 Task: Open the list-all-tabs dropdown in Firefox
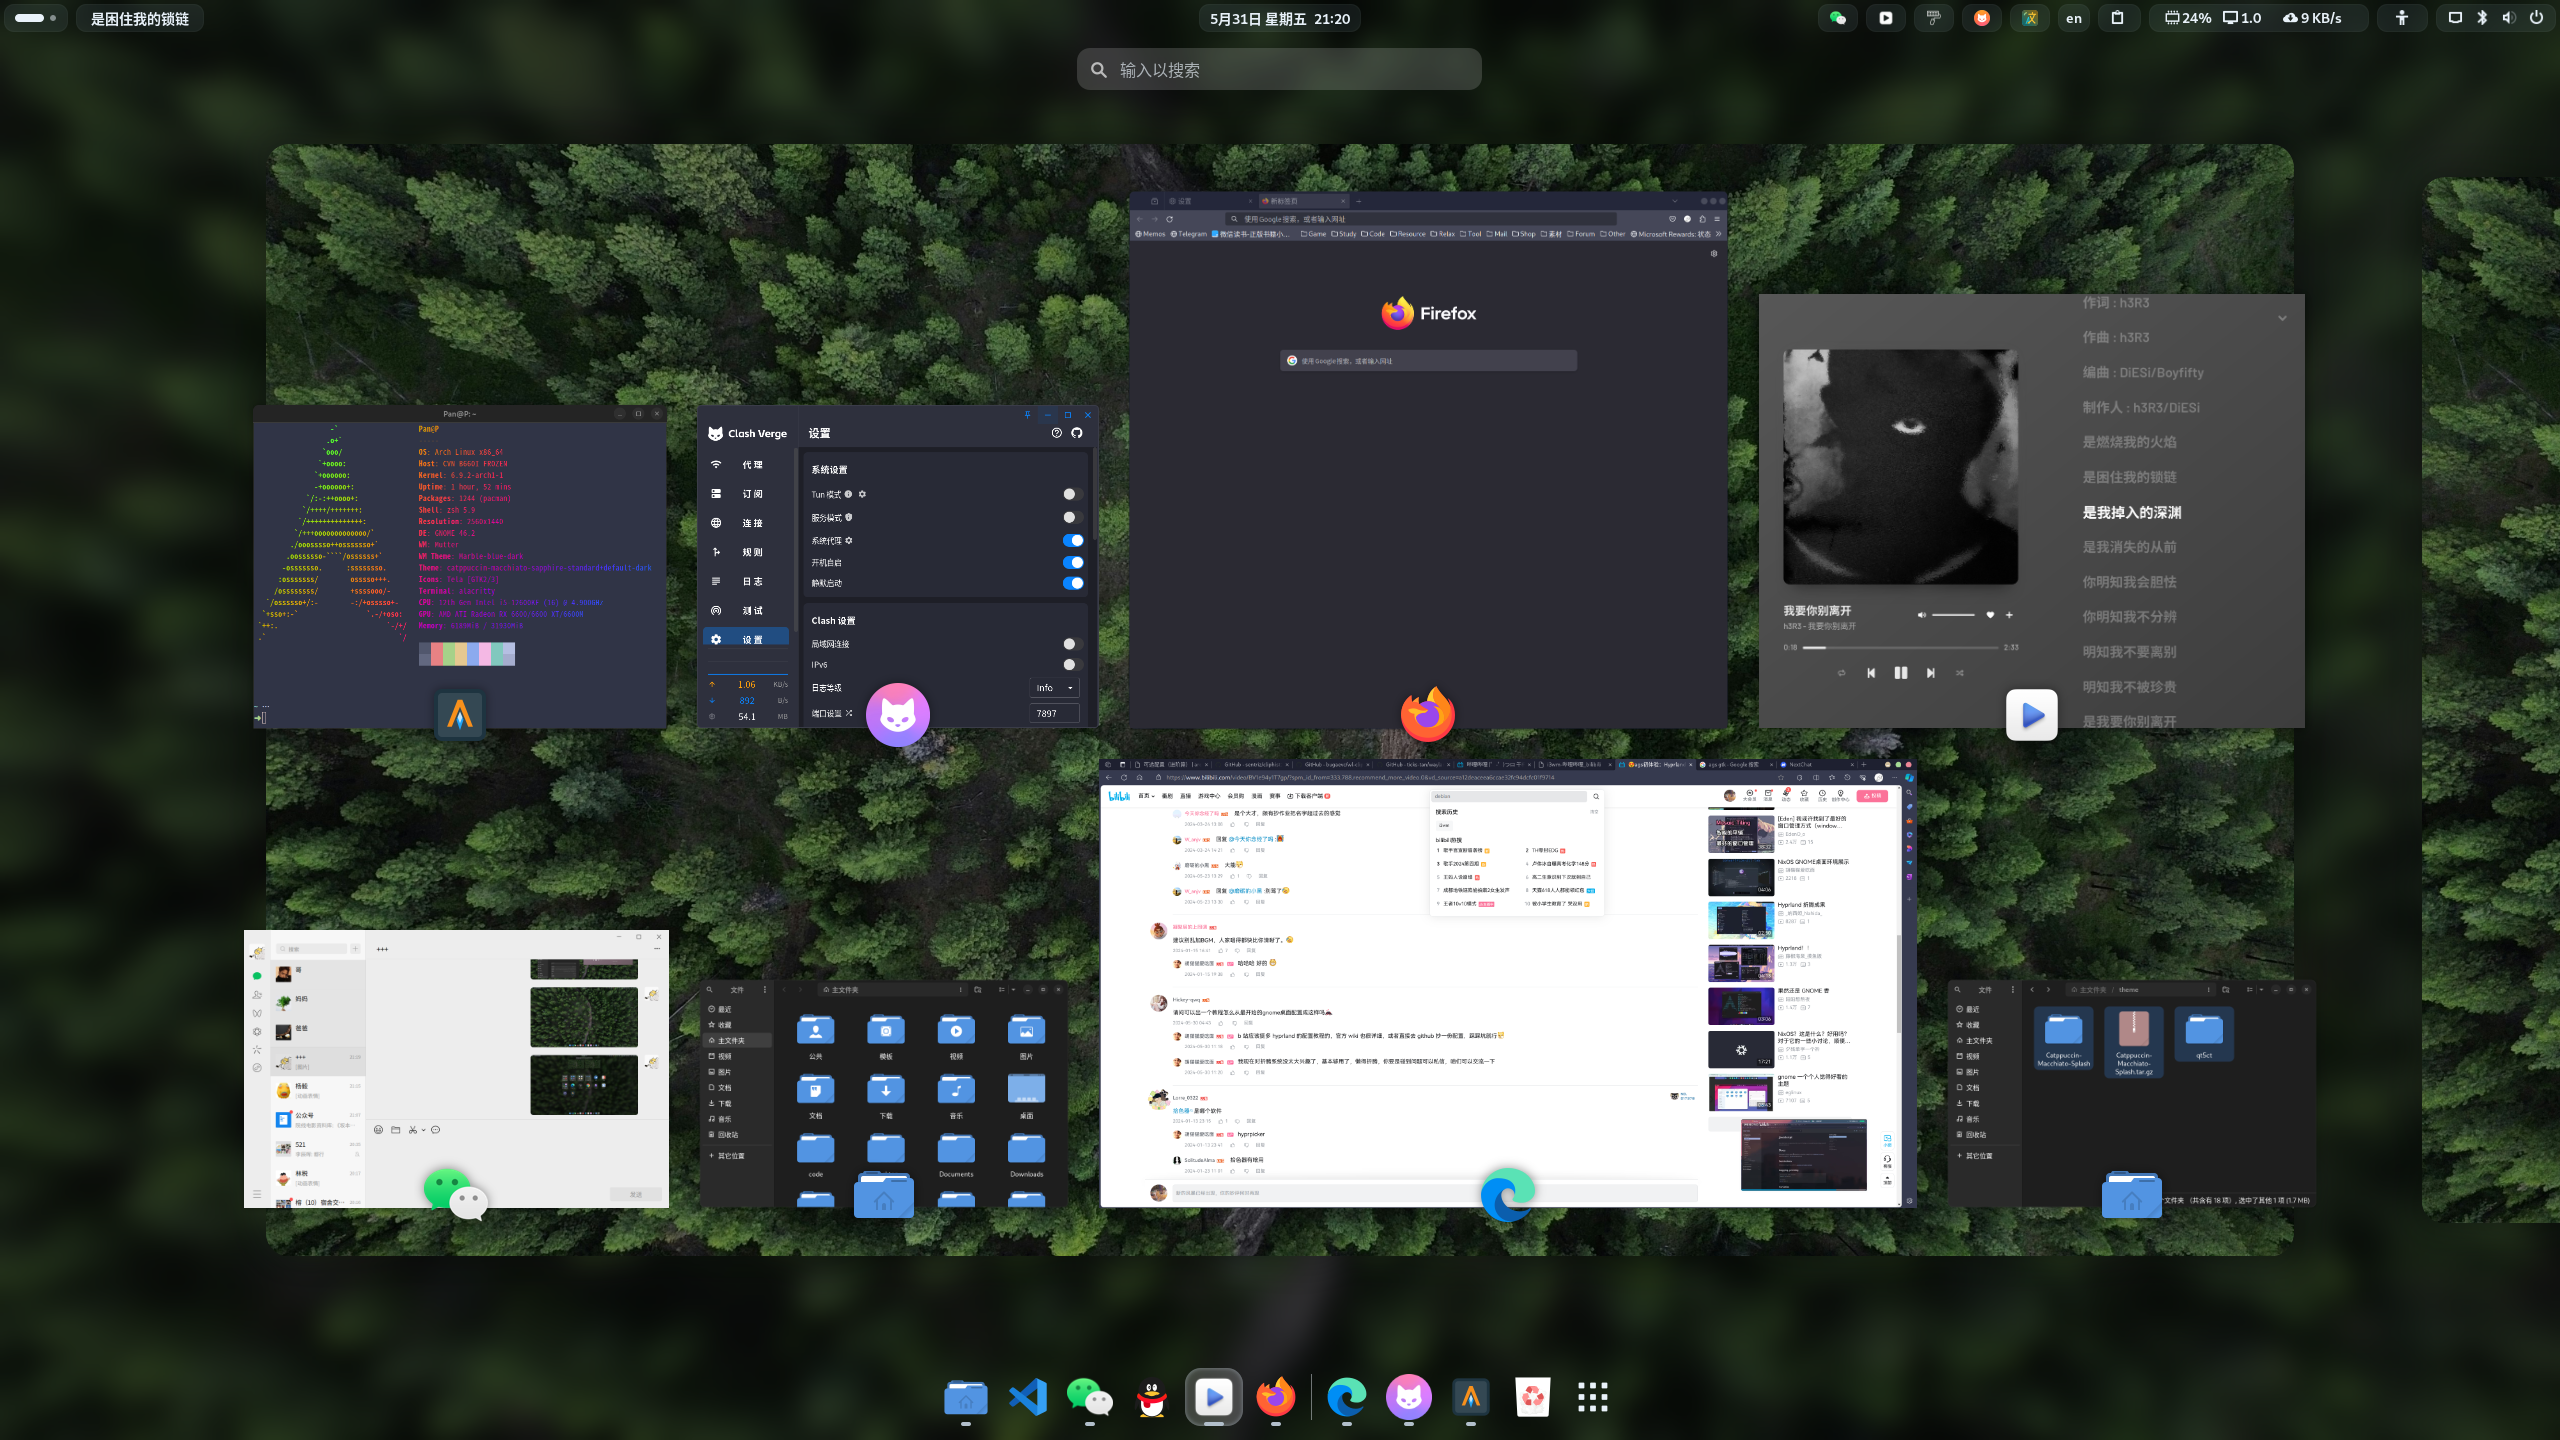click(x=1675, y=201)
